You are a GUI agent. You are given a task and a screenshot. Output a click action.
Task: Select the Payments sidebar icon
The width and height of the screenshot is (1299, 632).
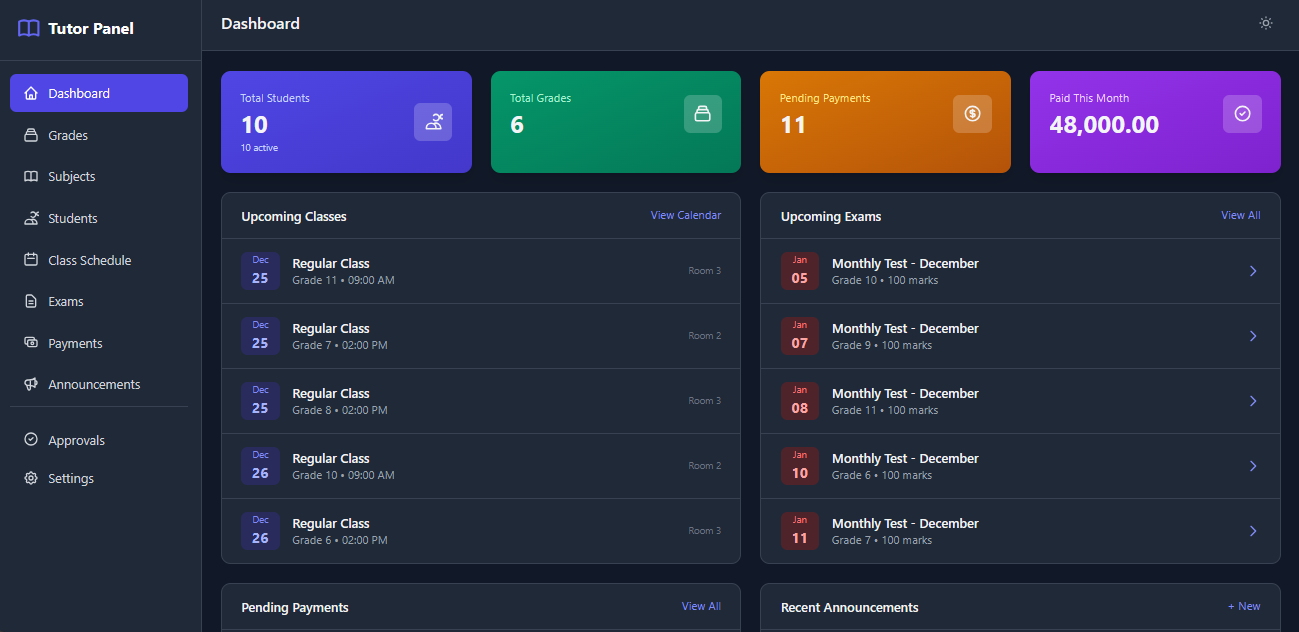(30, 342)
